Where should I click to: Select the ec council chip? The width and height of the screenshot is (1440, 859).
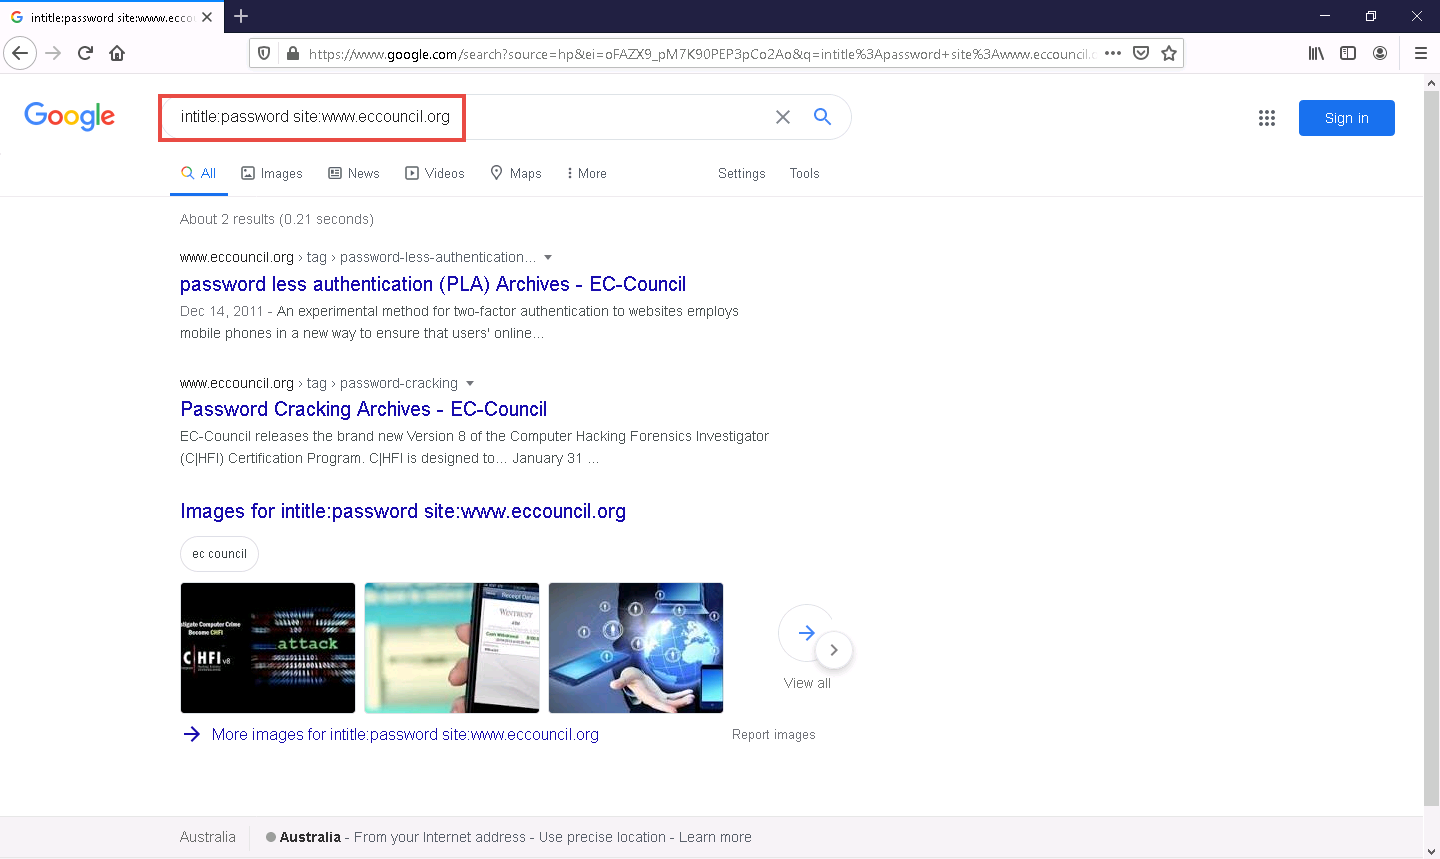(x=219, y=554)
